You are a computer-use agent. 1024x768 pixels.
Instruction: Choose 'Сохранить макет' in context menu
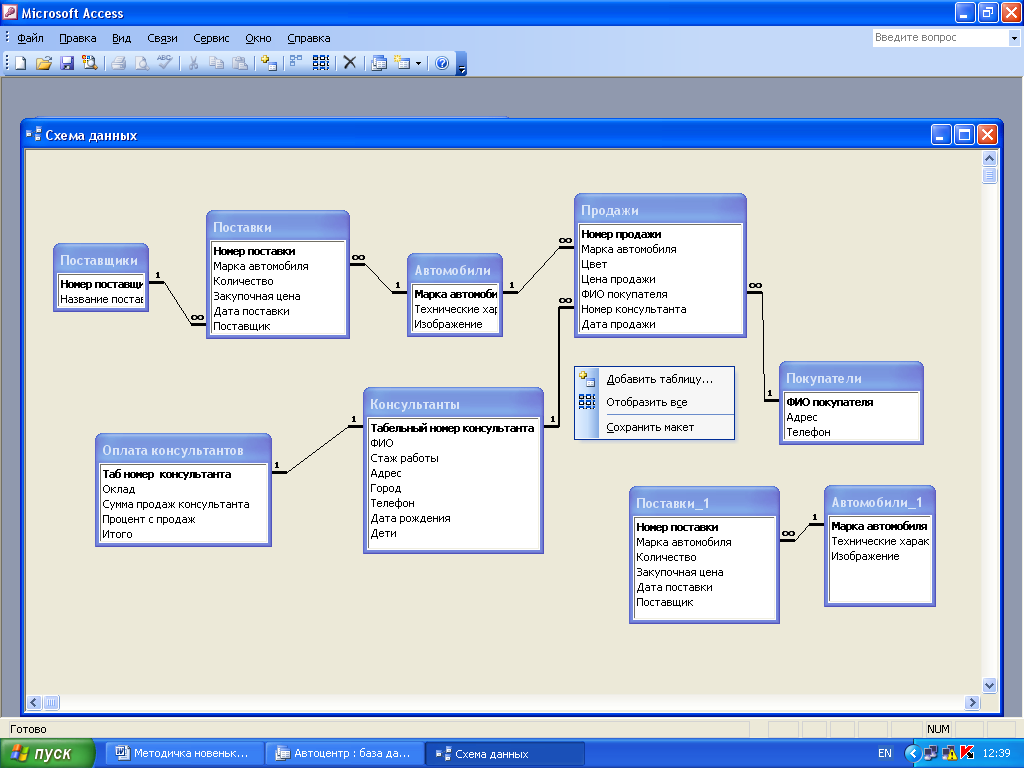click(x=654, y=427)
